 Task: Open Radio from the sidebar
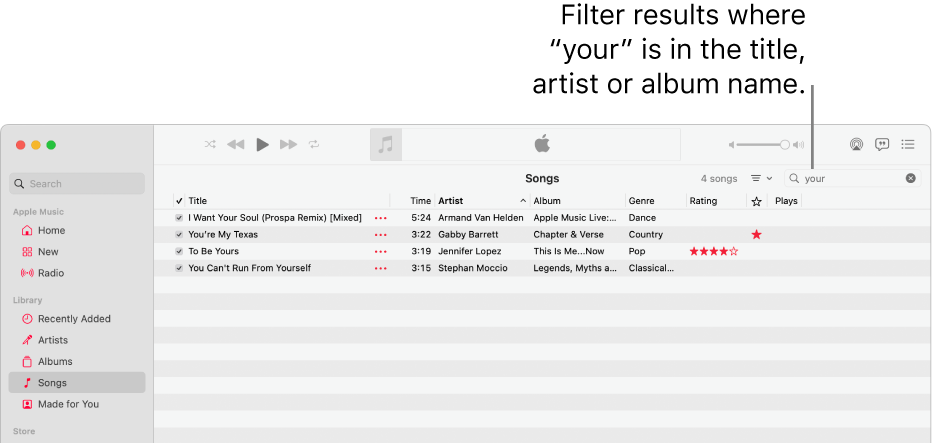click(x=51, y=273)
